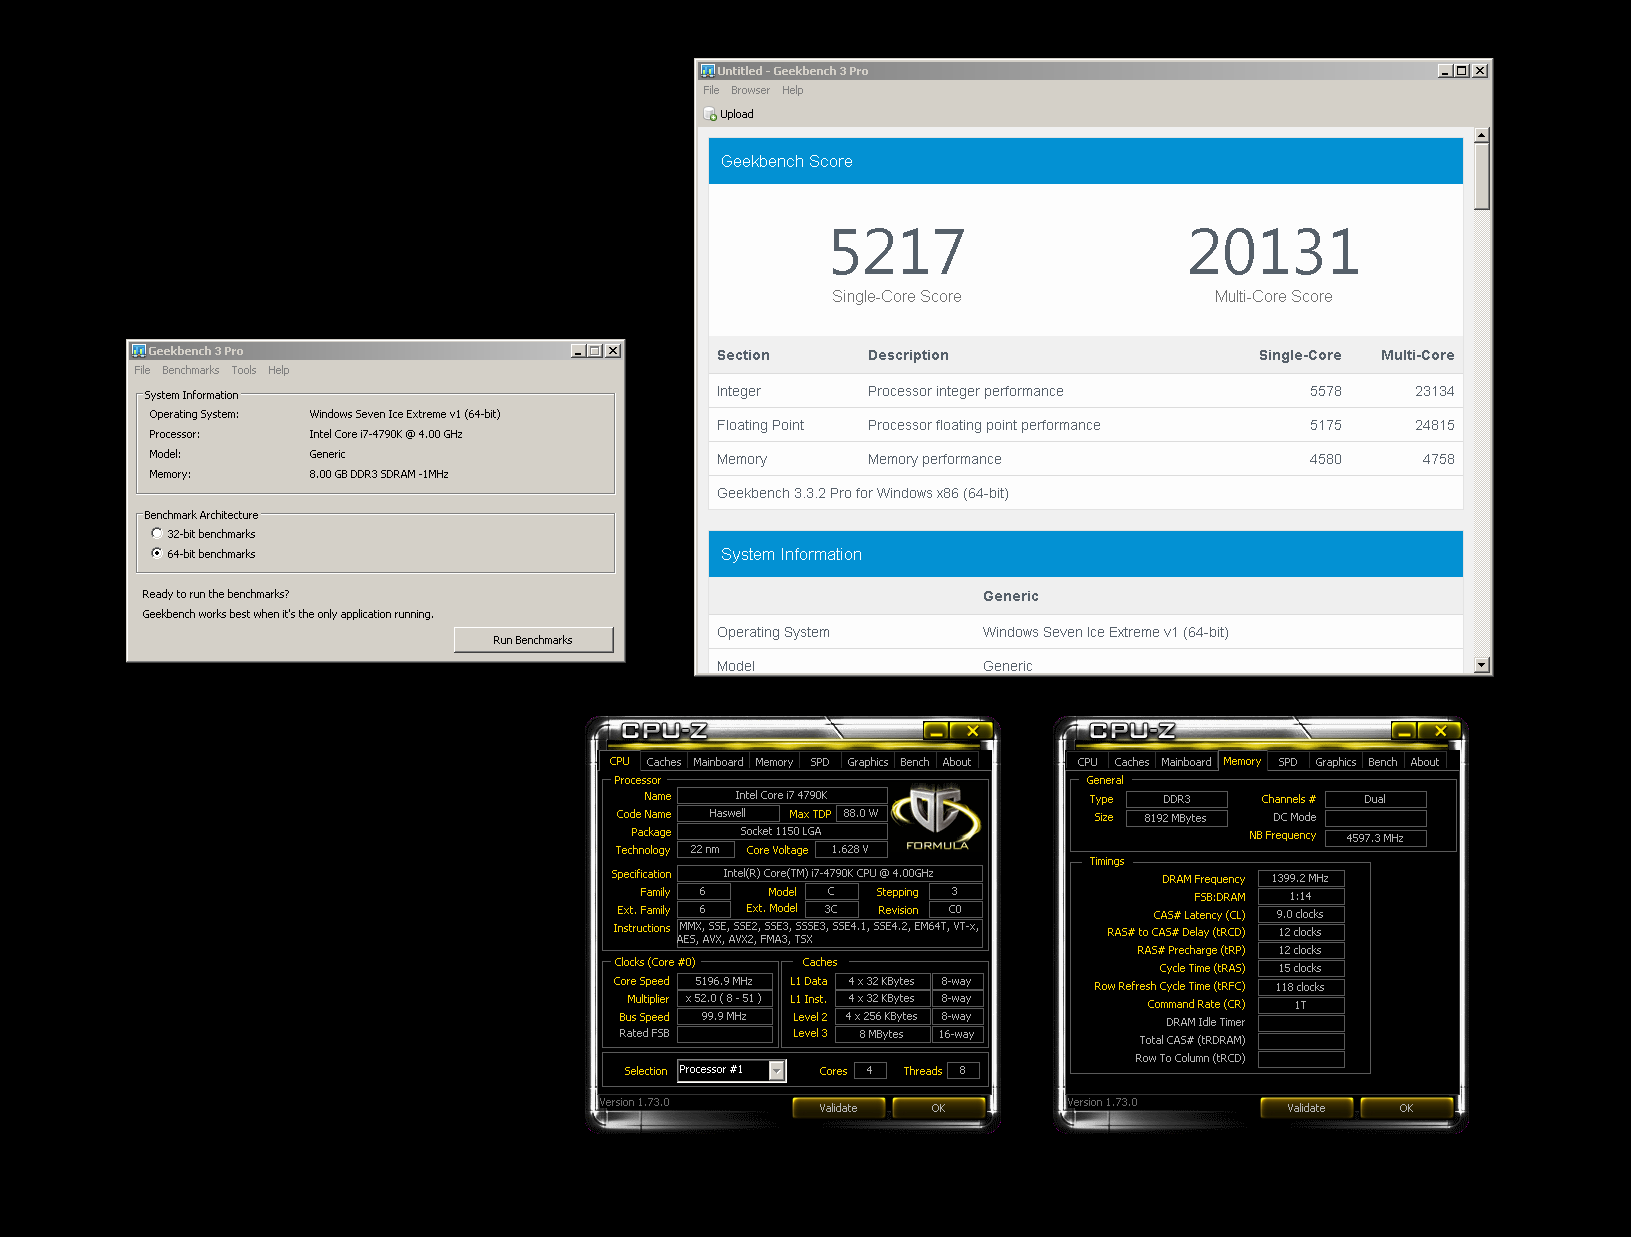1631x1237 pixels.
Task: Switch to SPD tab in left CPU-Z
Action: [x=820, y=762]
